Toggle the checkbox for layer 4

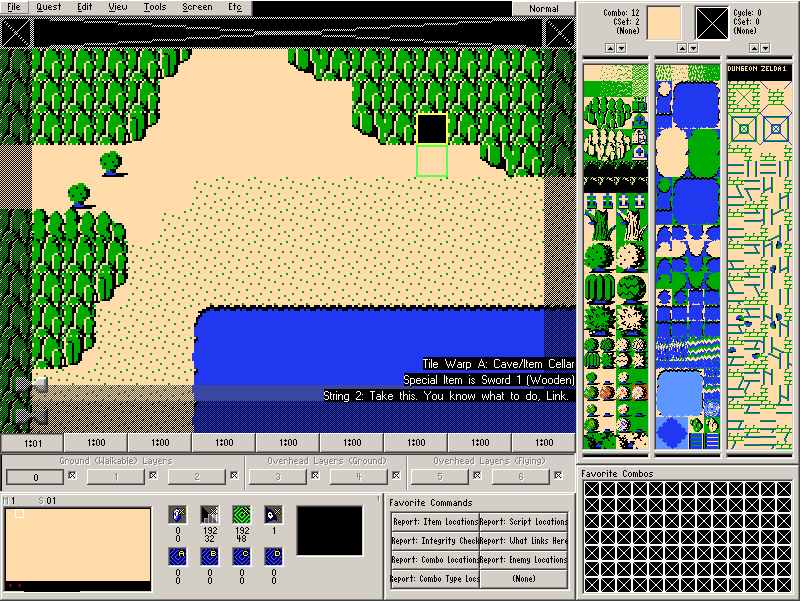[396, 475]
